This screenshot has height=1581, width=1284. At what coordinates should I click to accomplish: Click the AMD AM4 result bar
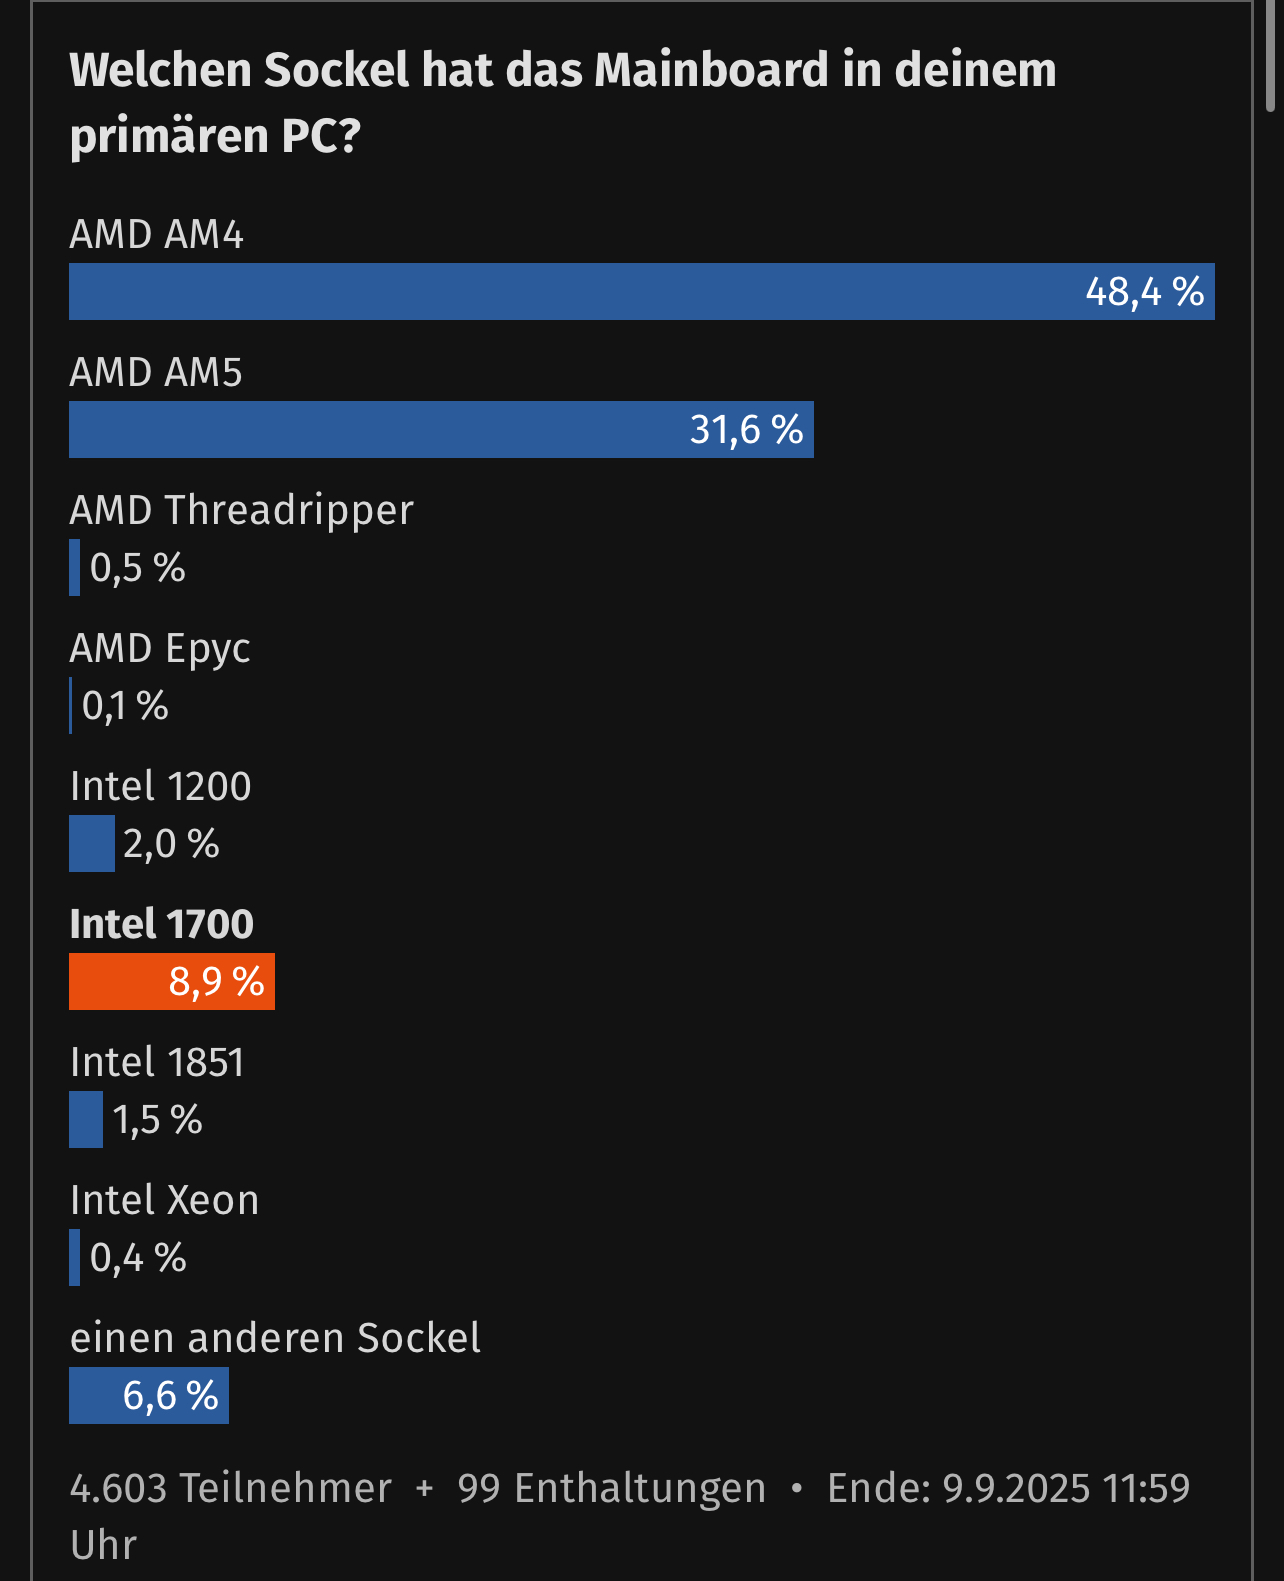(641, 292)
